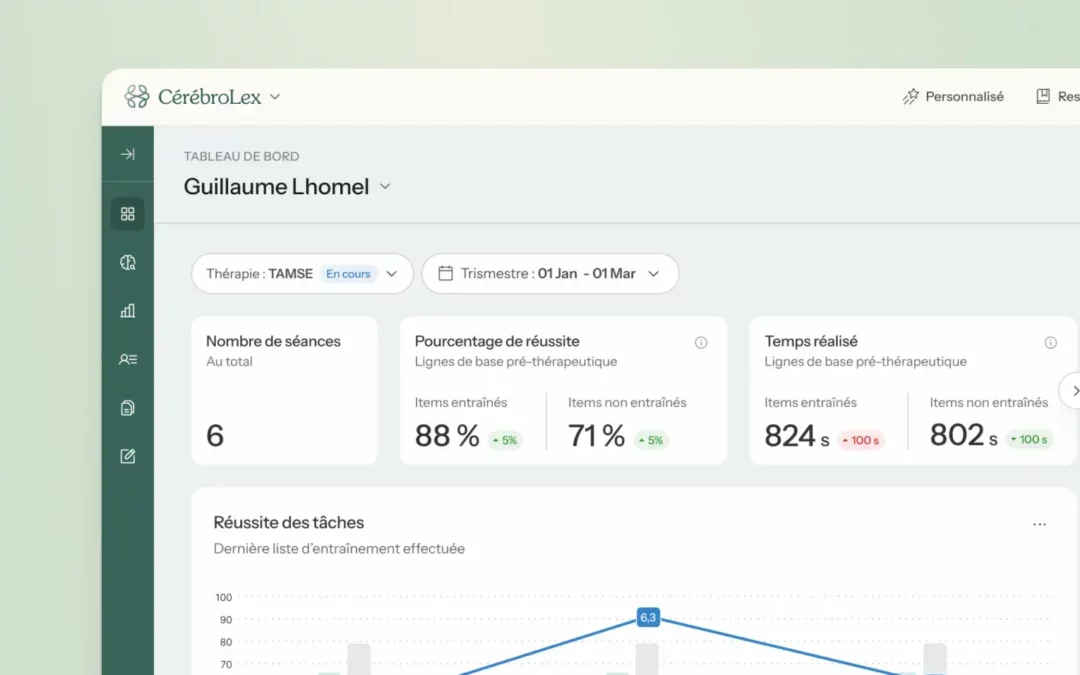Click the Nombre de séances value 6
The width and height of the screenshot is (1080, 675).
coord(215,435)
